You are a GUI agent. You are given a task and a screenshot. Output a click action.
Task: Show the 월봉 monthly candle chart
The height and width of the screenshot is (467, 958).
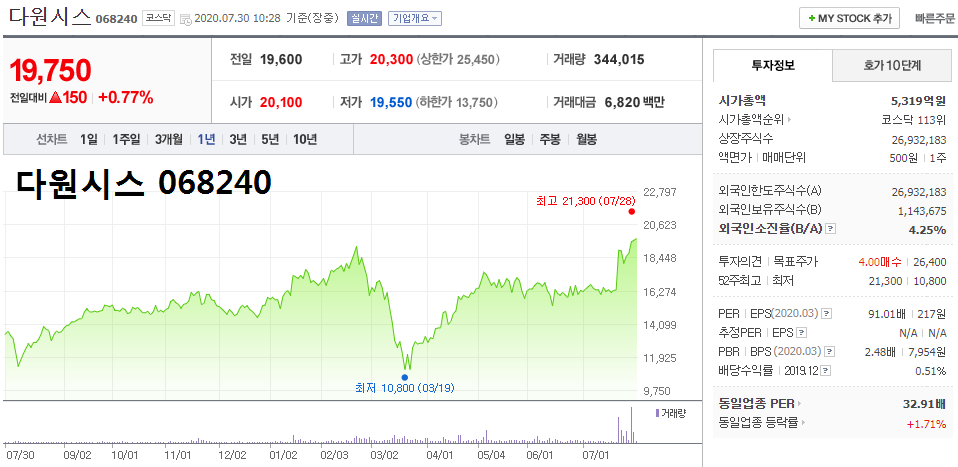[587, 139]
